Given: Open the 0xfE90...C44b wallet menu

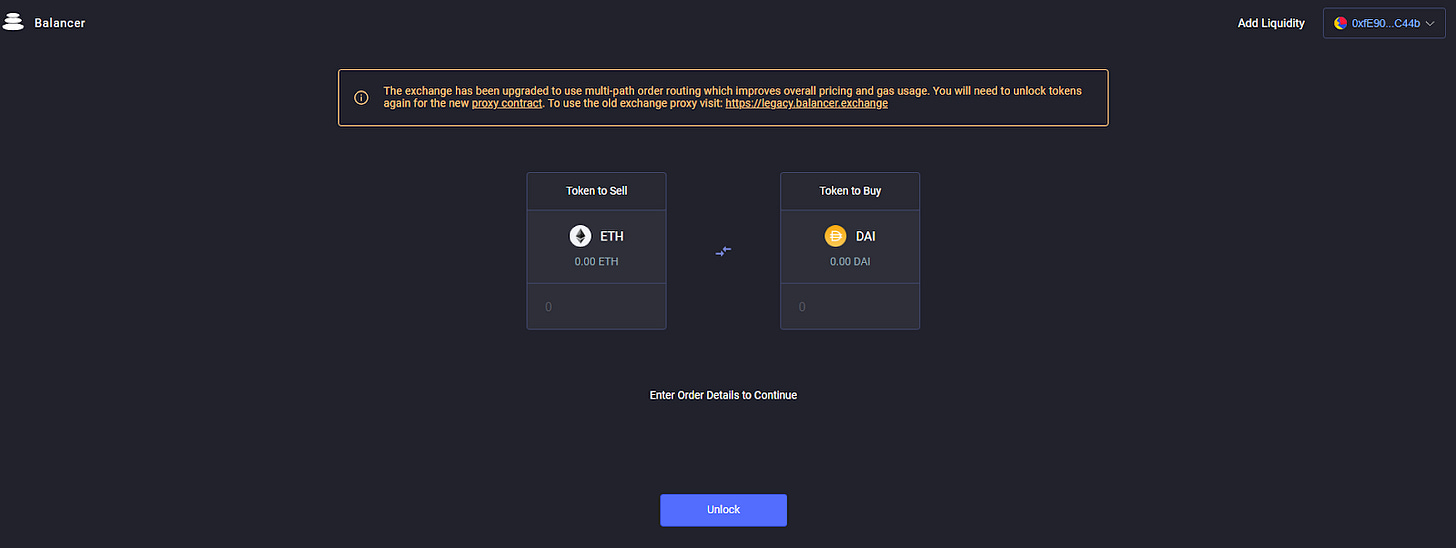Looking at the screenshot, I should 1384,23.
